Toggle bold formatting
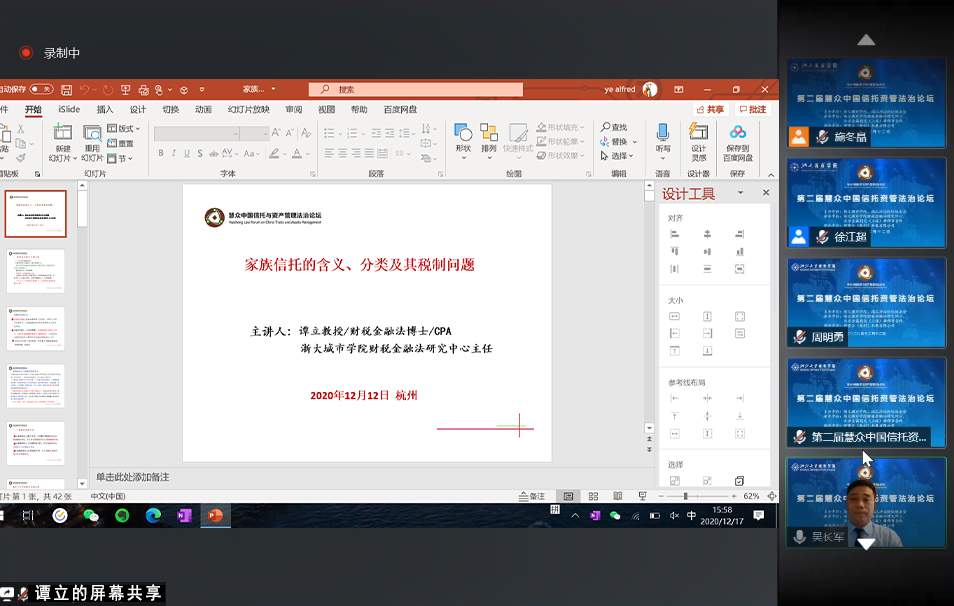The width and height of the screenshot is (954, 606). (x=160, y=152)
